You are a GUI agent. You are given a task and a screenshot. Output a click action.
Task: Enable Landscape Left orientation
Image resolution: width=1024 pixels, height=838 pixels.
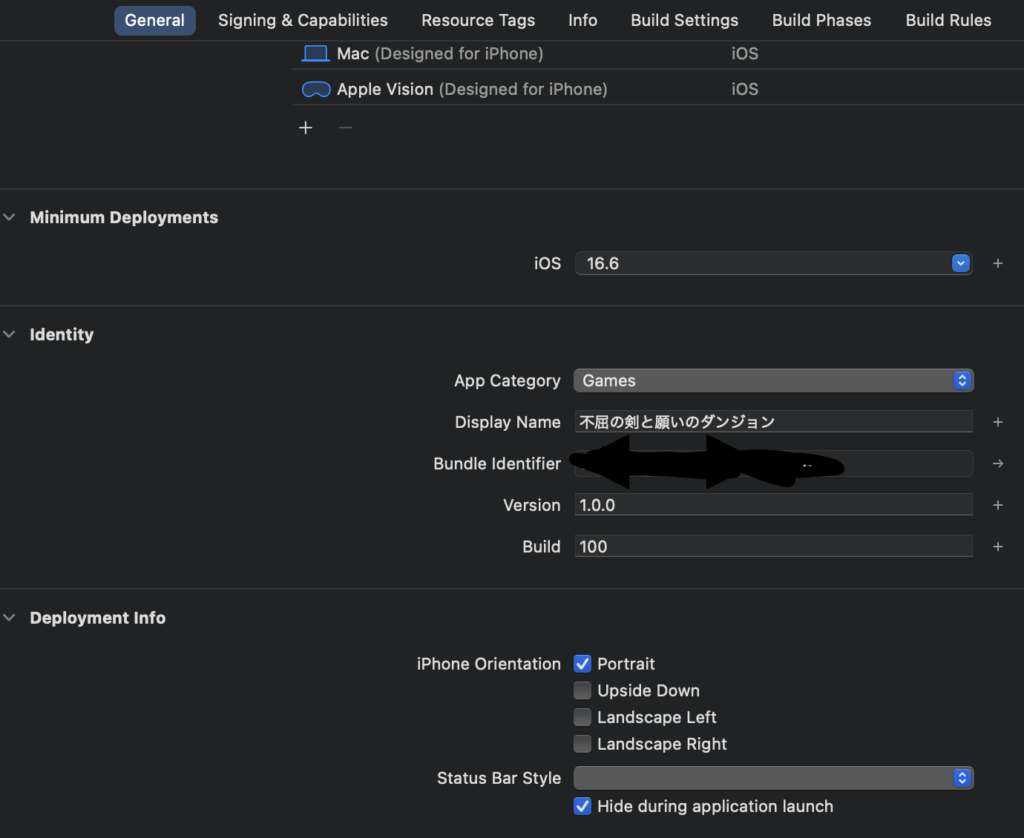coord(582,718)
